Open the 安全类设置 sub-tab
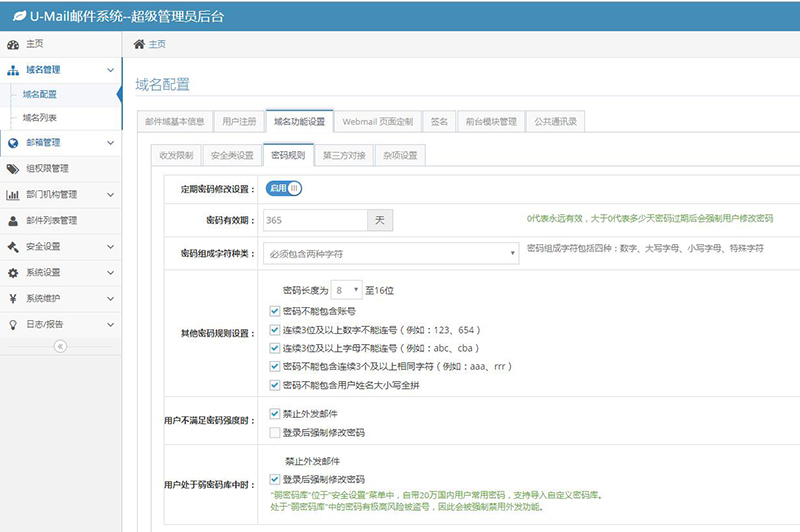The width and height of the screenshot is (800, 532). point(232,155)
